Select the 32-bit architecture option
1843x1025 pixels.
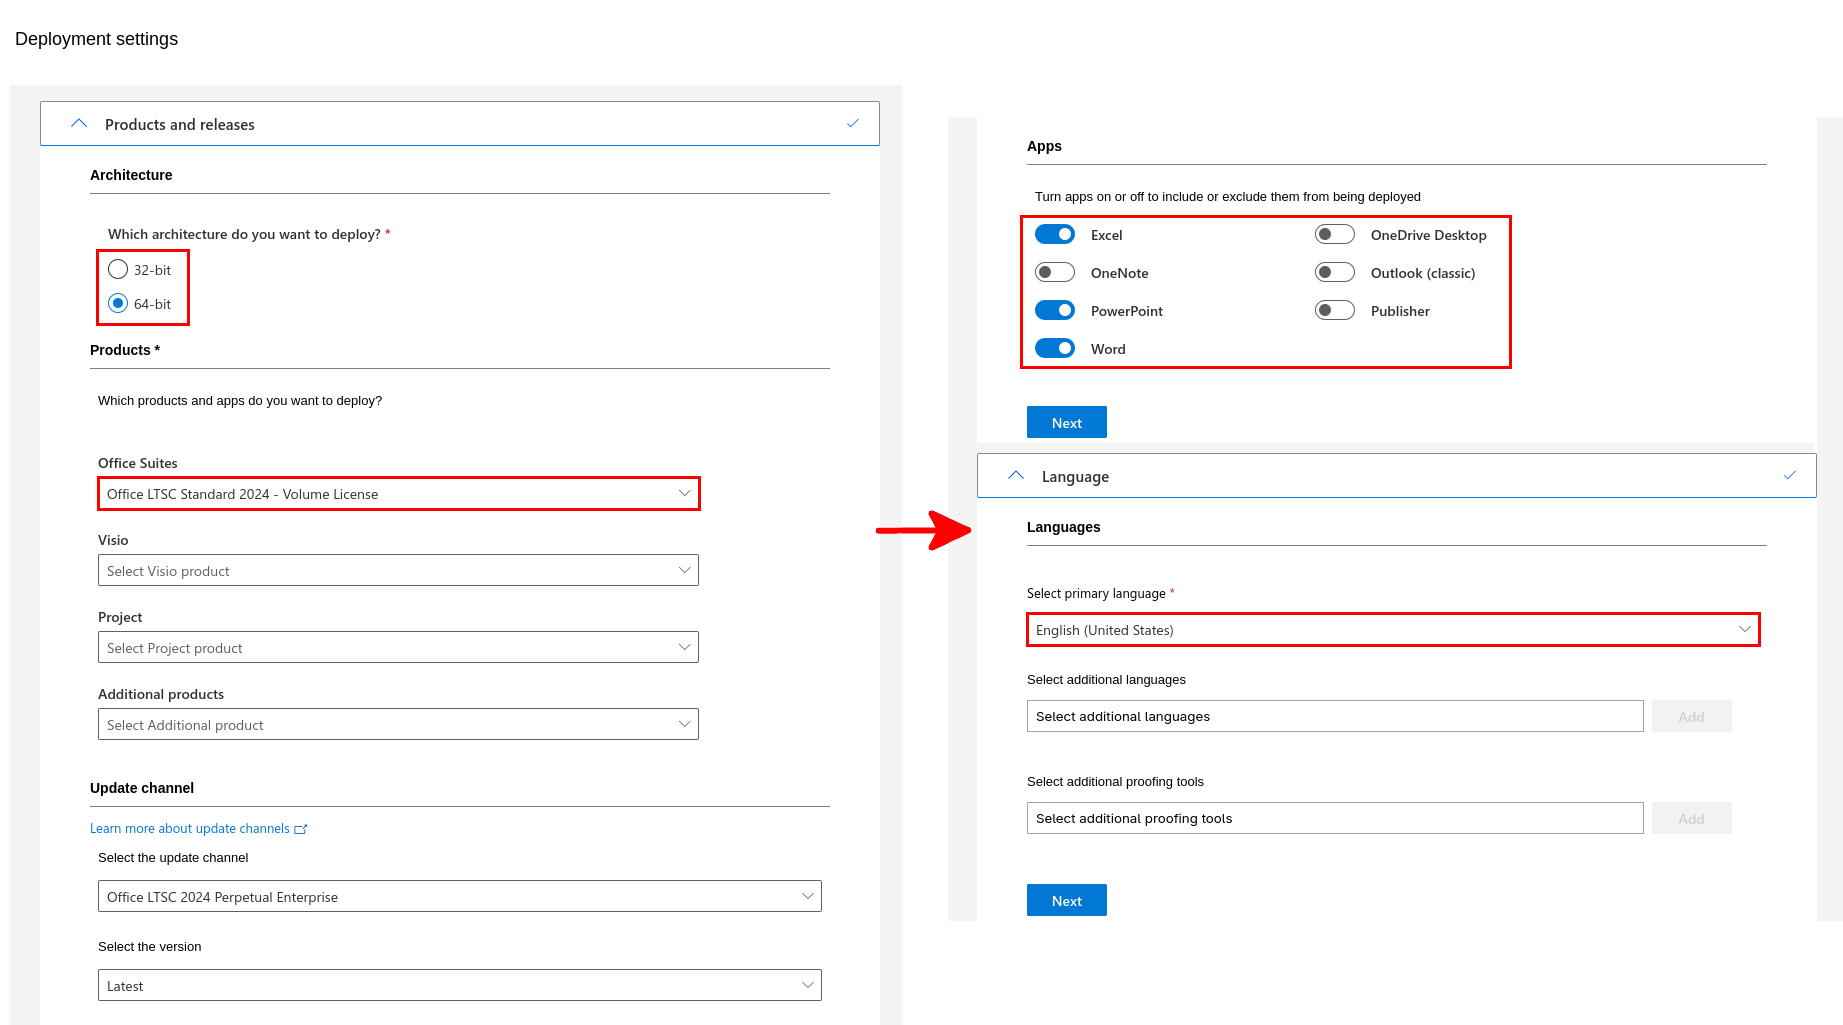pyautogui.click(x=118, y=270)
